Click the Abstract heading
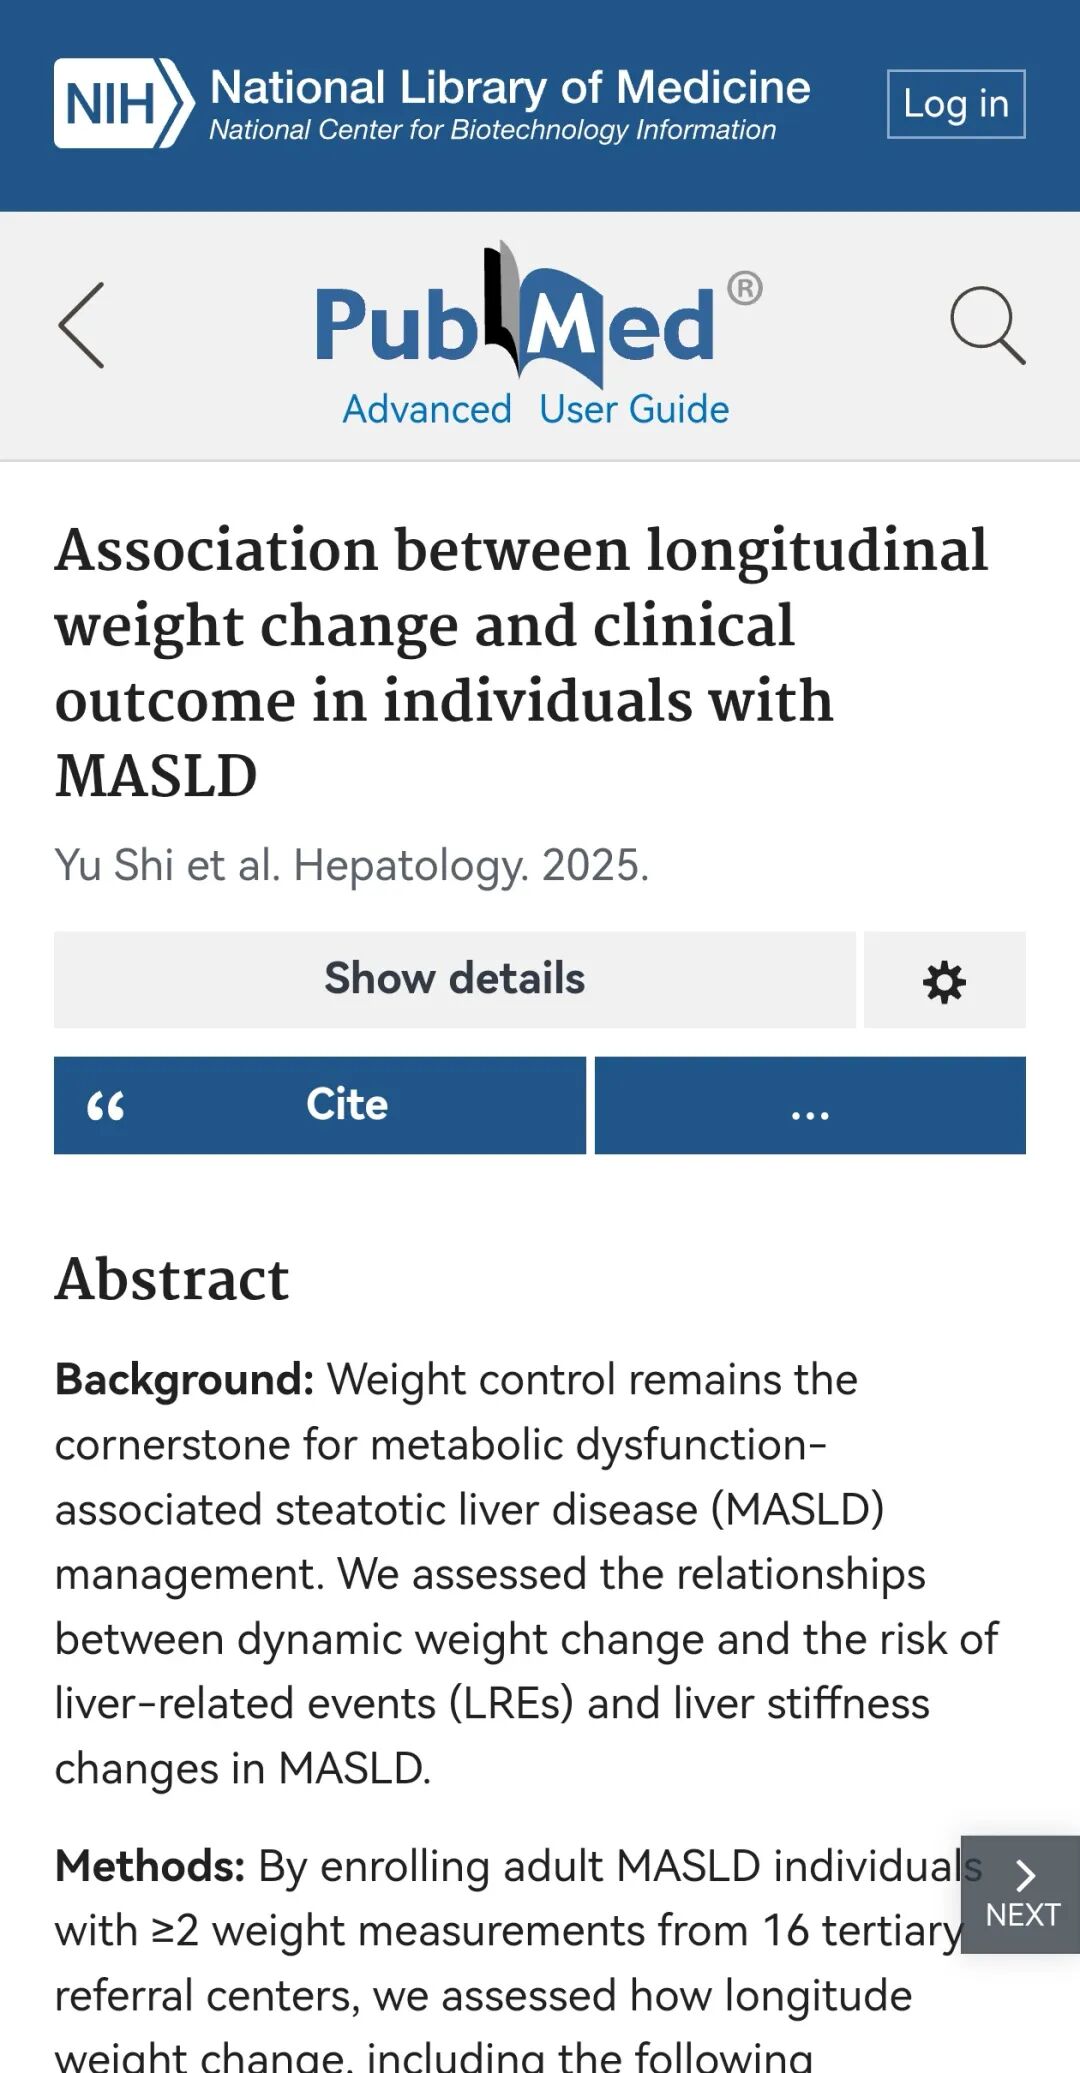 172,1279
